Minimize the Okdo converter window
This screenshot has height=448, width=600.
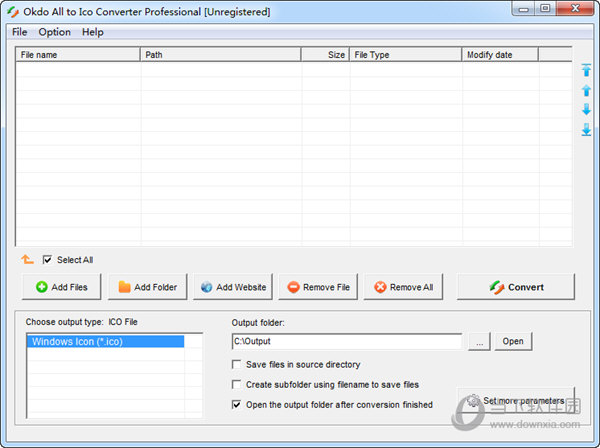(524, 9)
